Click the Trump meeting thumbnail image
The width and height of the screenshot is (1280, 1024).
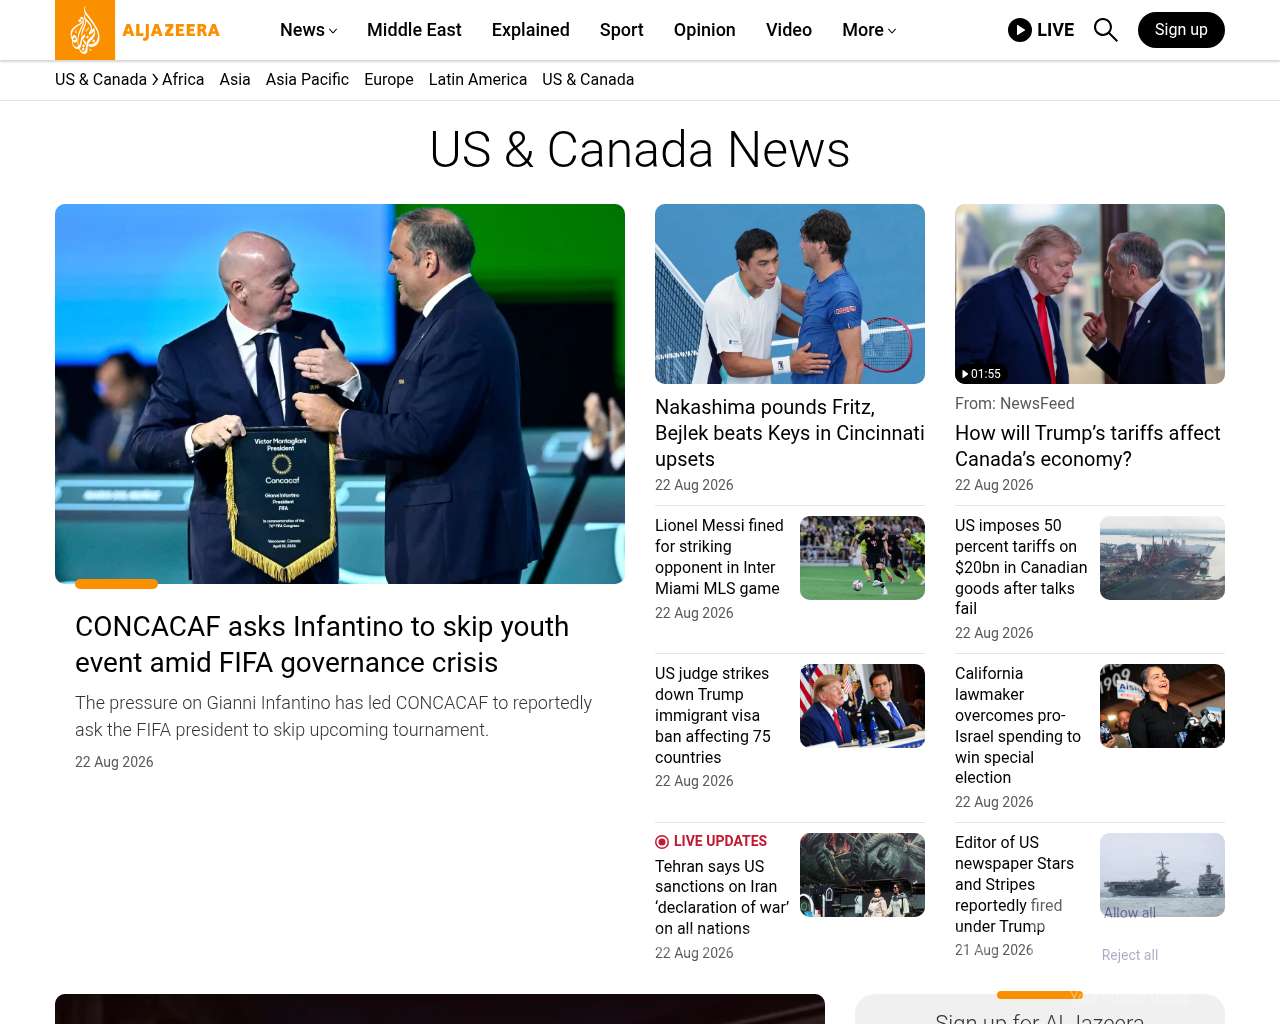point(862,706)
